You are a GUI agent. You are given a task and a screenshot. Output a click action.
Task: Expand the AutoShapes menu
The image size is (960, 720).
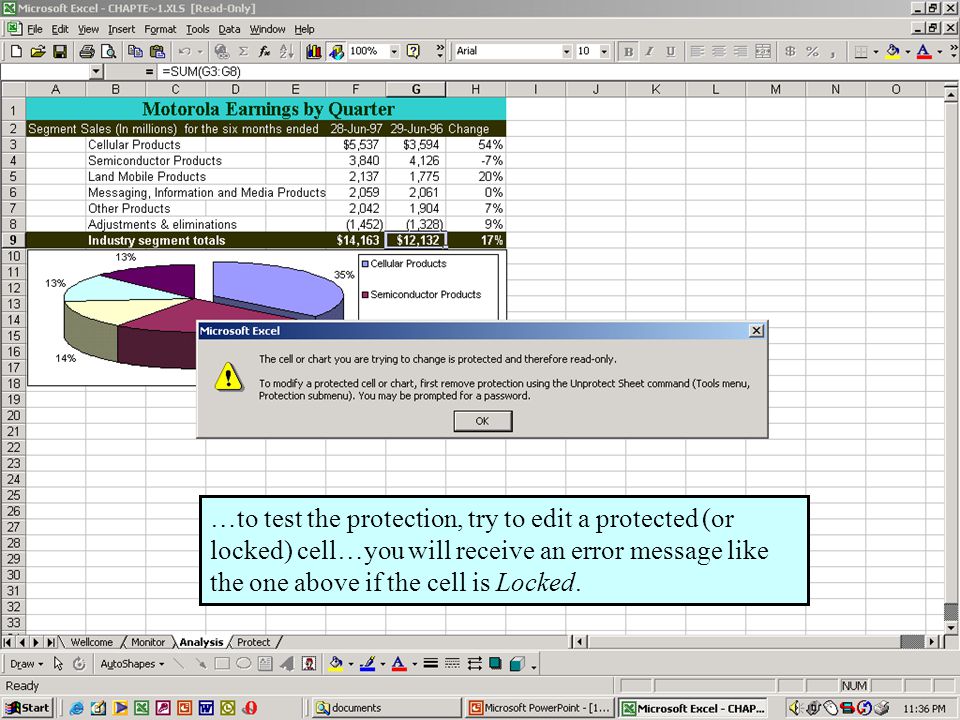[x=132, y=664]
